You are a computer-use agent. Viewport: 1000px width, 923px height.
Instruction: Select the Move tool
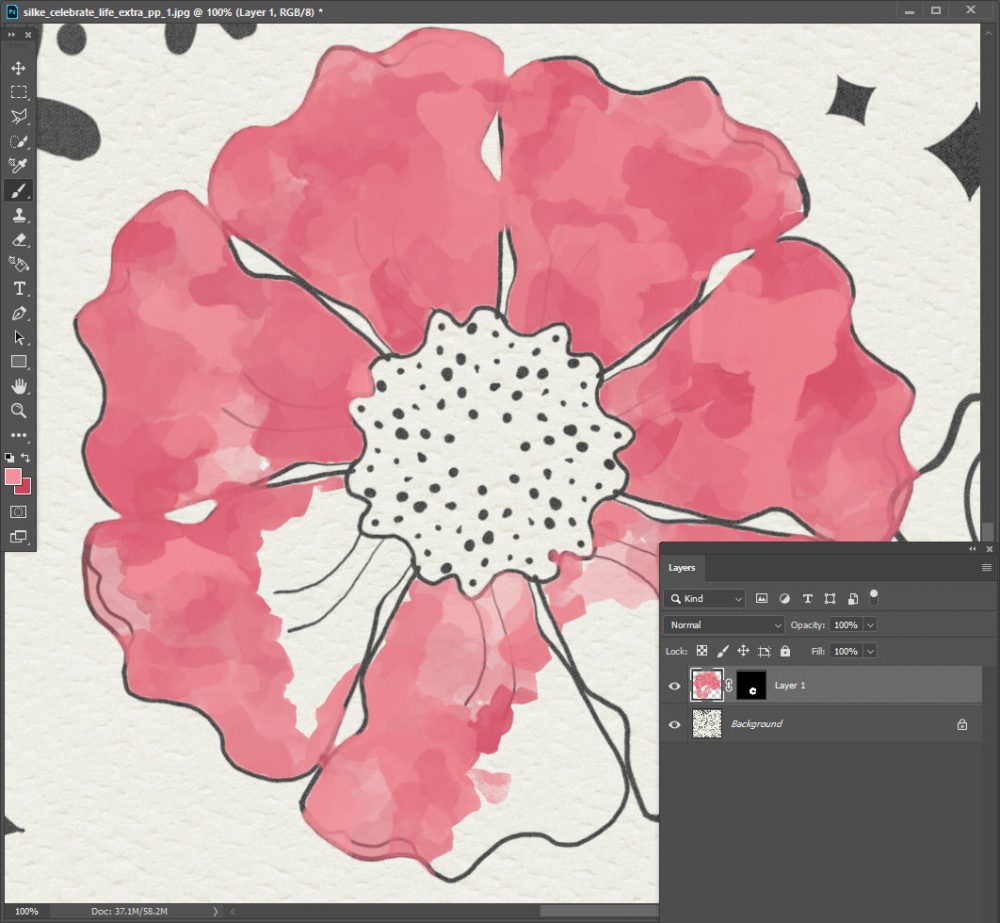[x=18, y=68]
